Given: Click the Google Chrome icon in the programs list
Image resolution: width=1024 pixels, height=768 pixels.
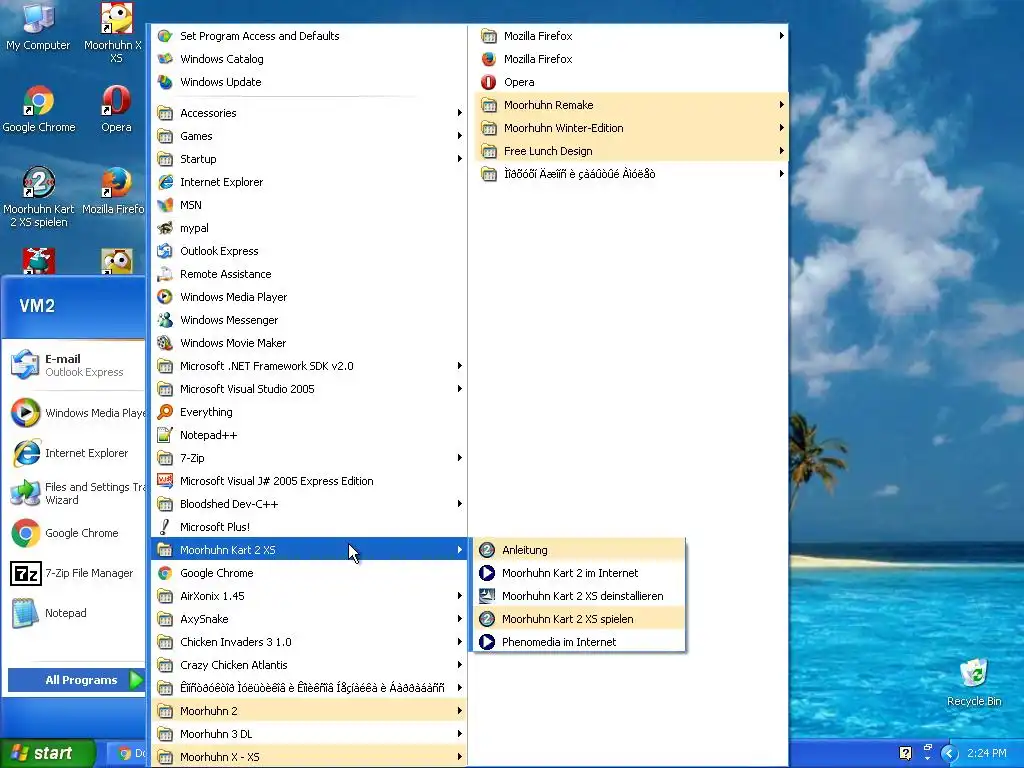Looking at the screenshot, I should click(165, 573).
